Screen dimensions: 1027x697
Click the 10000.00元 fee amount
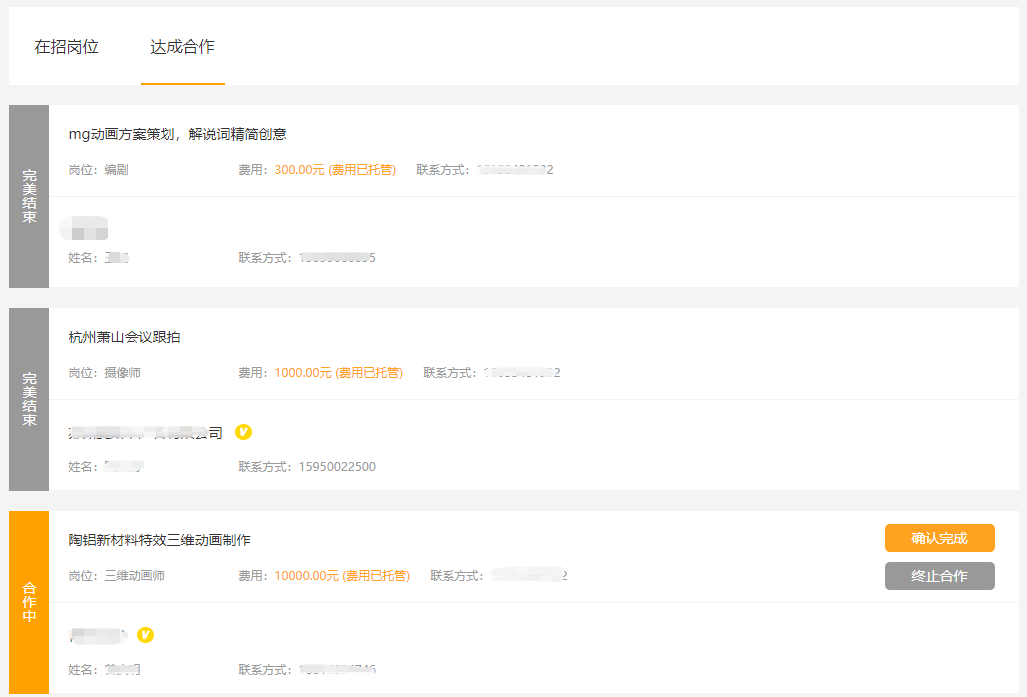(307, 576)
